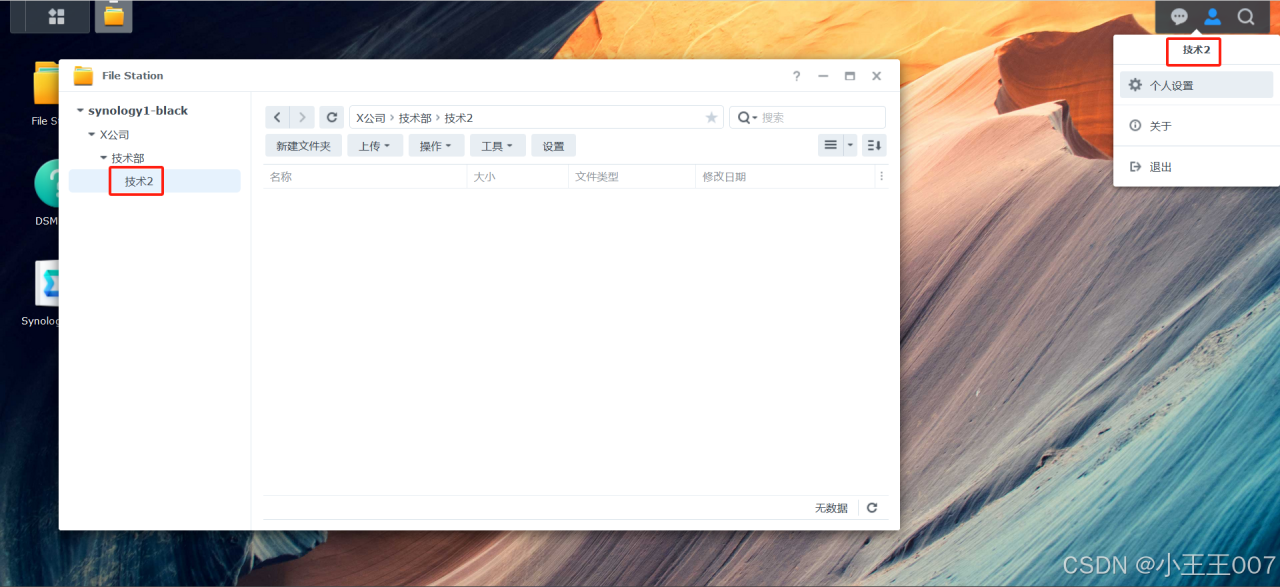Open the top bar search magnifier
The height and width of the screenshot is (587, 1280).
[1245, 16]
